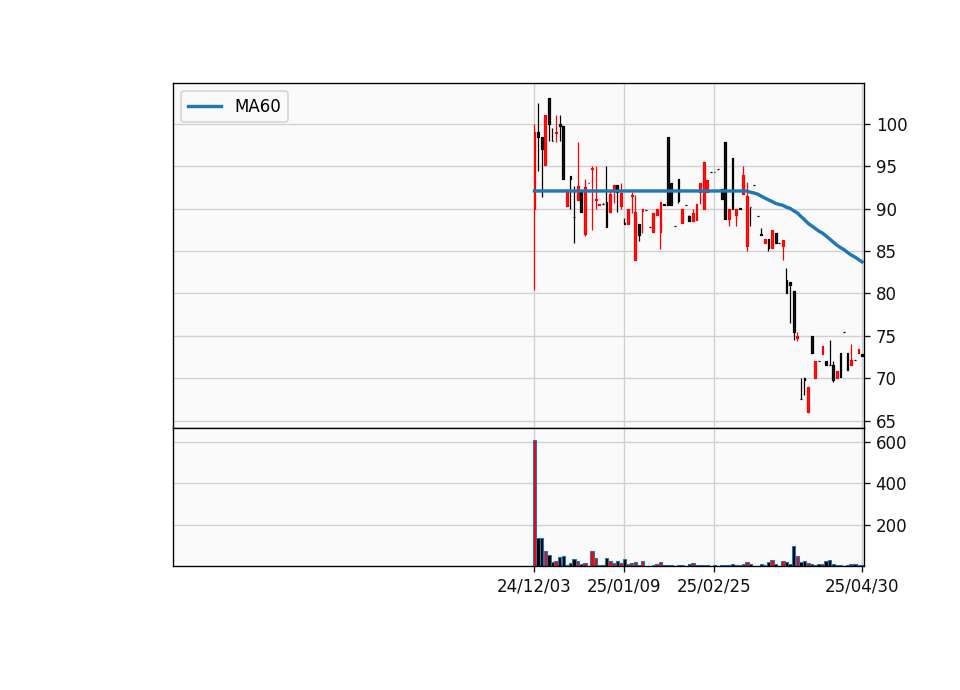Viewport: 960px width, 690px height.
Task: Click the 100 price axis label
Action: [x=892, y=125]
